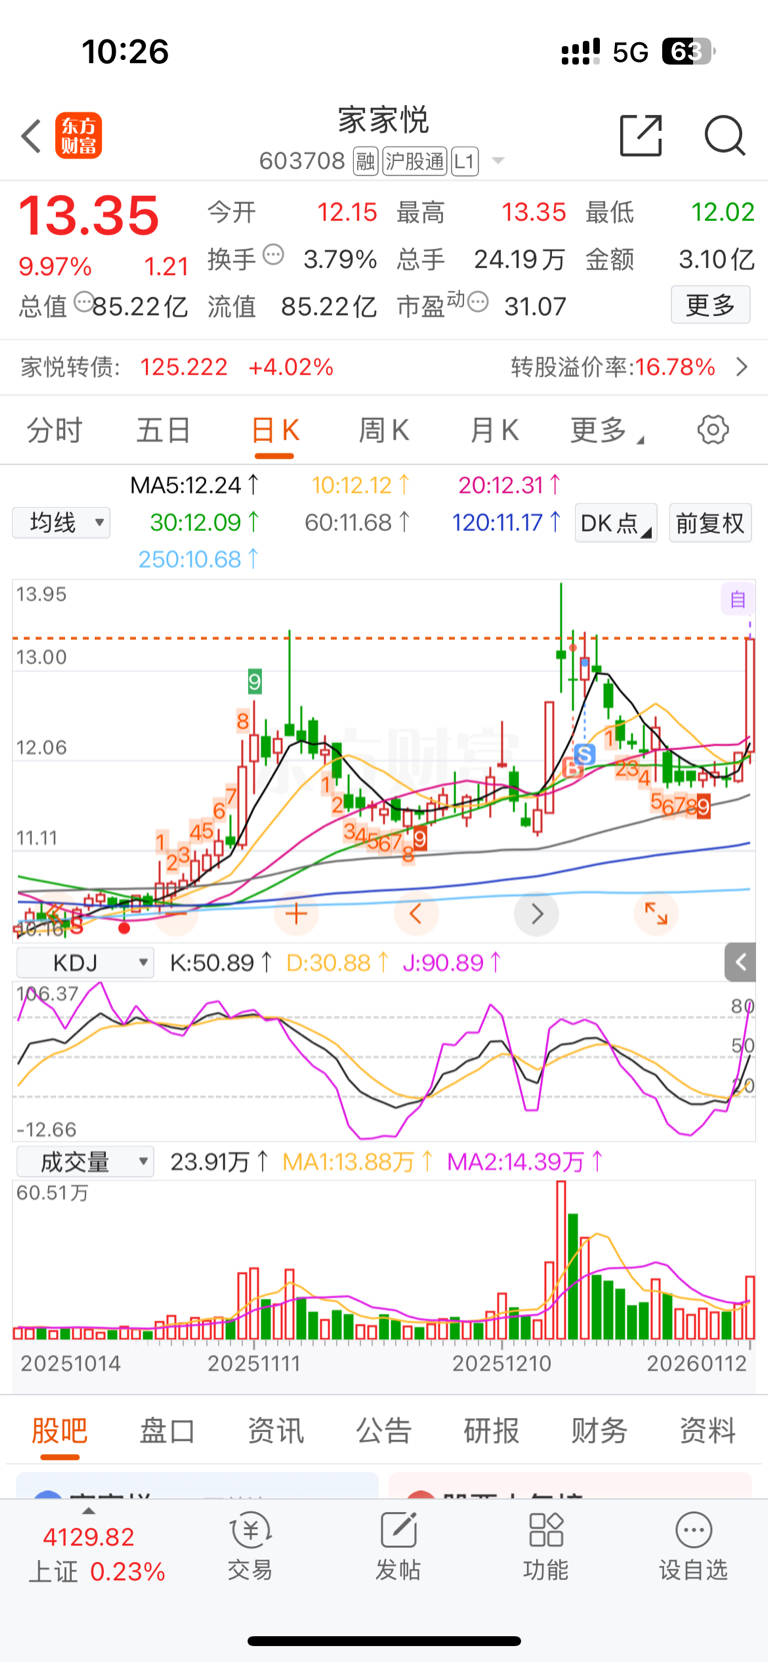Tap the current price 13.35

click(89, 215)
